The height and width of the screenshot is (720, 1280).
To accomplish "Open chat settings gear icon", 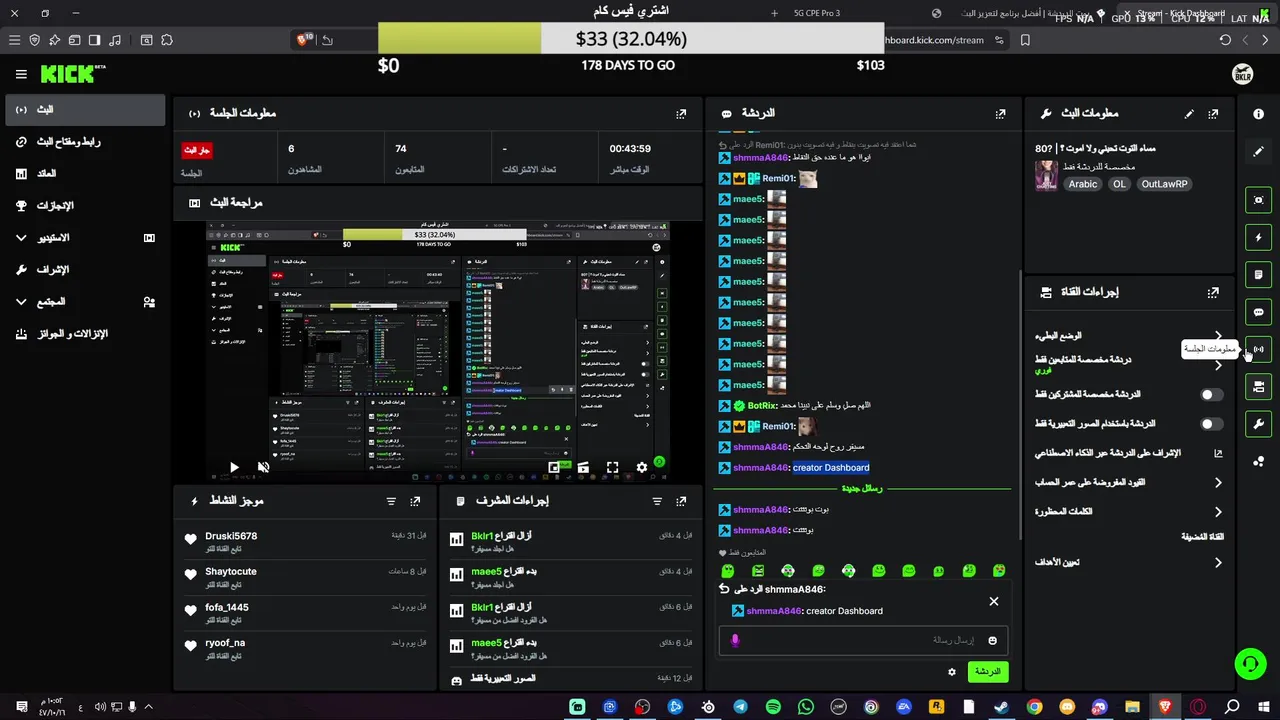I will (952, 672).
